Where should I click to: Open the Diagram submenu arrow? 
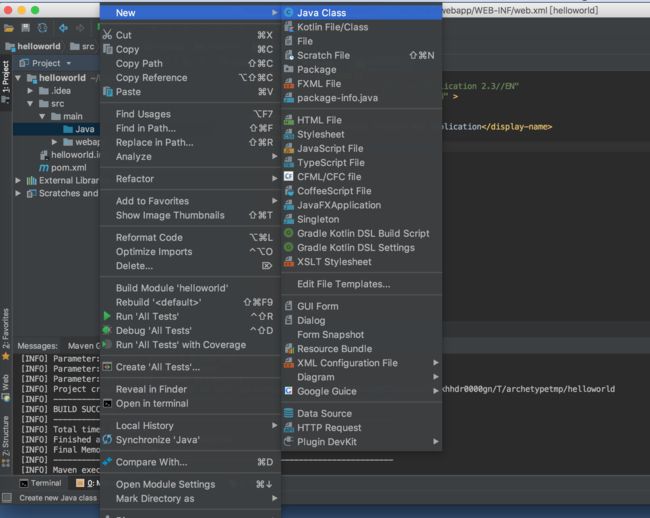[x=436, y=377]
